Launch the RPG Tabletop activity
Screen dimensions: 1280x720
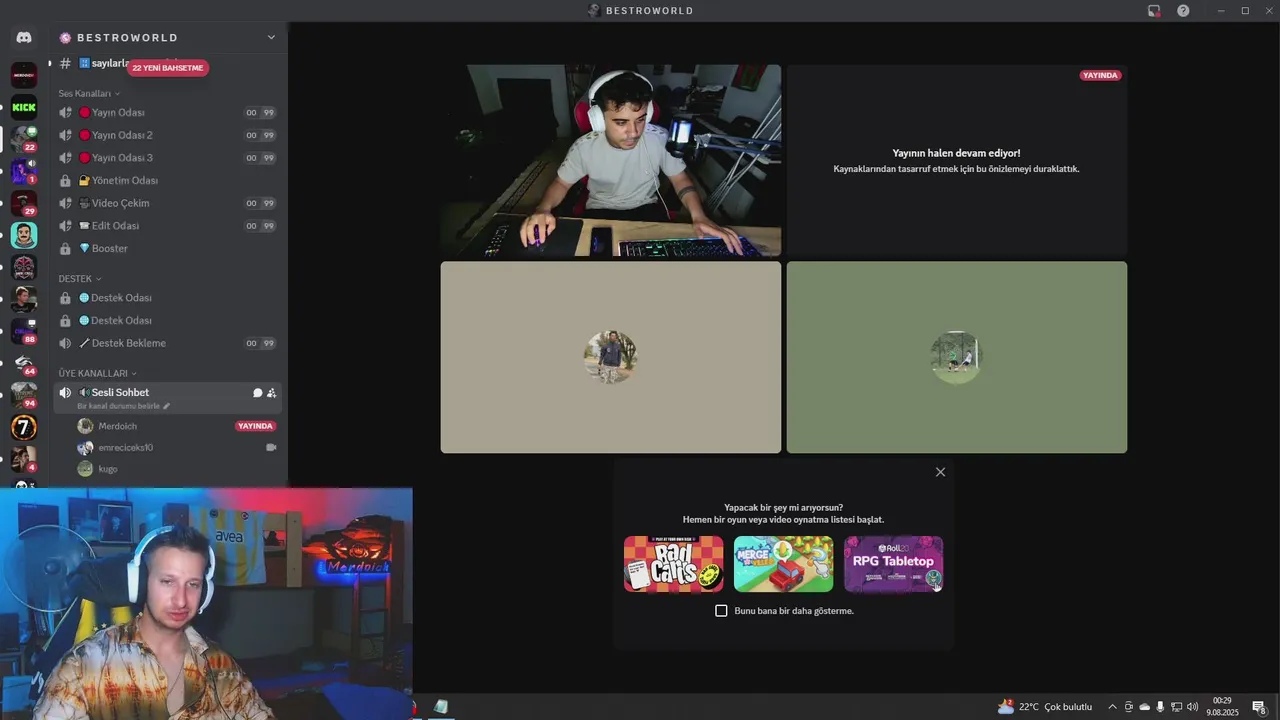893,564
